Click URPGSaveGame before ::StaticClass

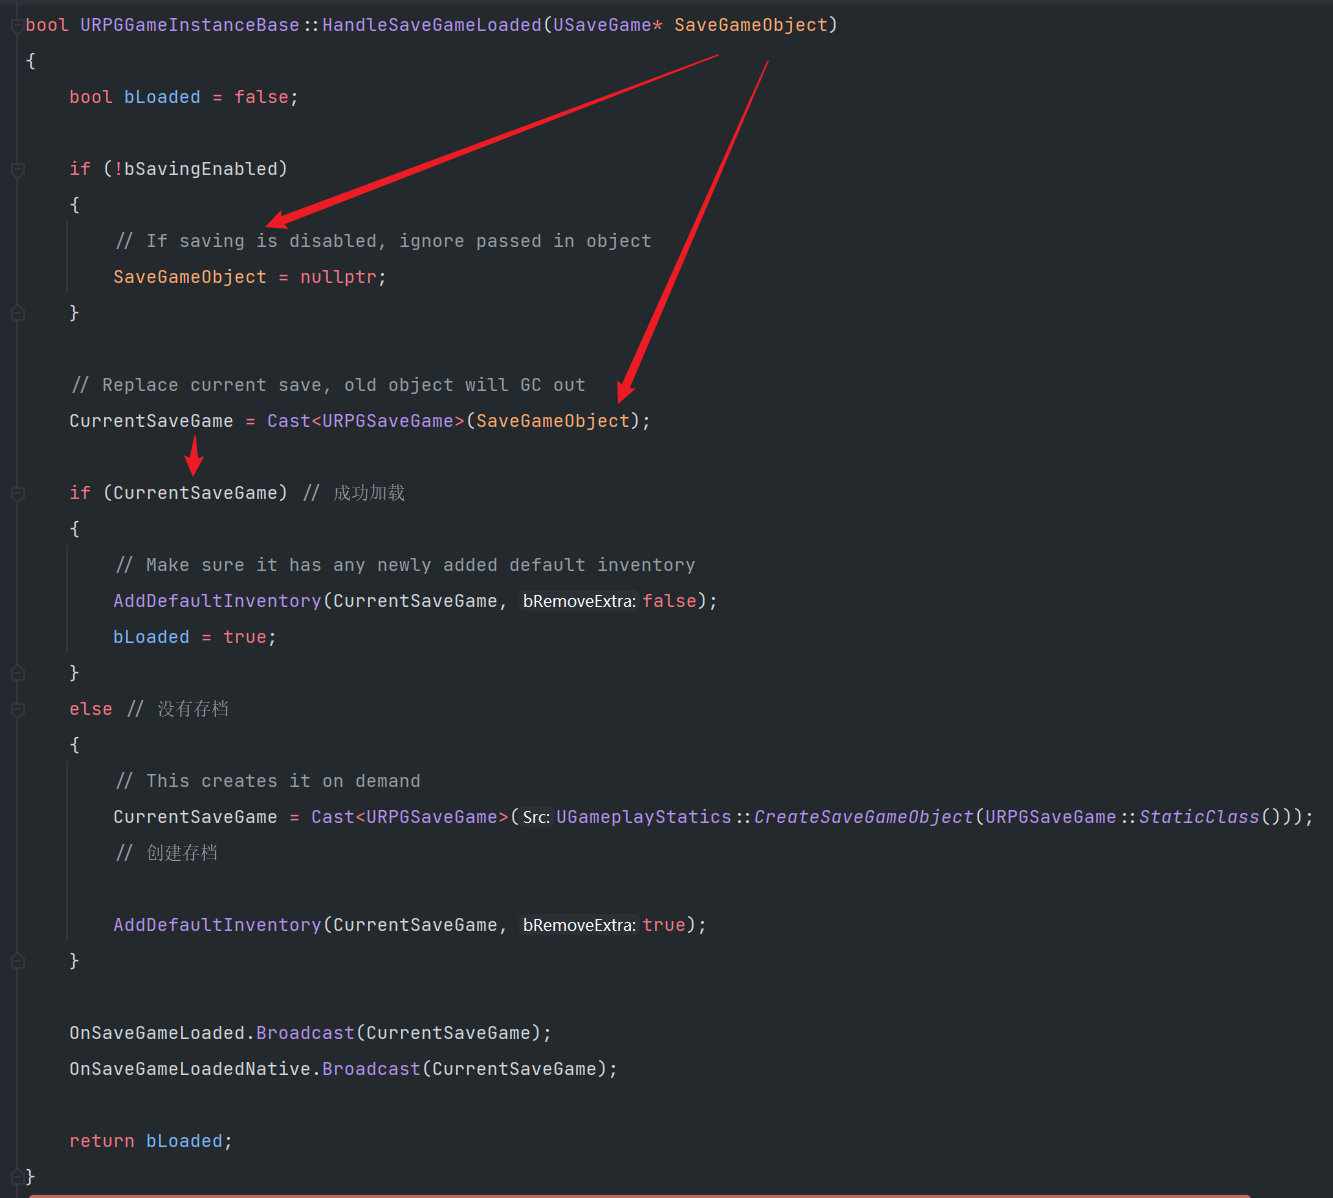(x=1051, y=817)
